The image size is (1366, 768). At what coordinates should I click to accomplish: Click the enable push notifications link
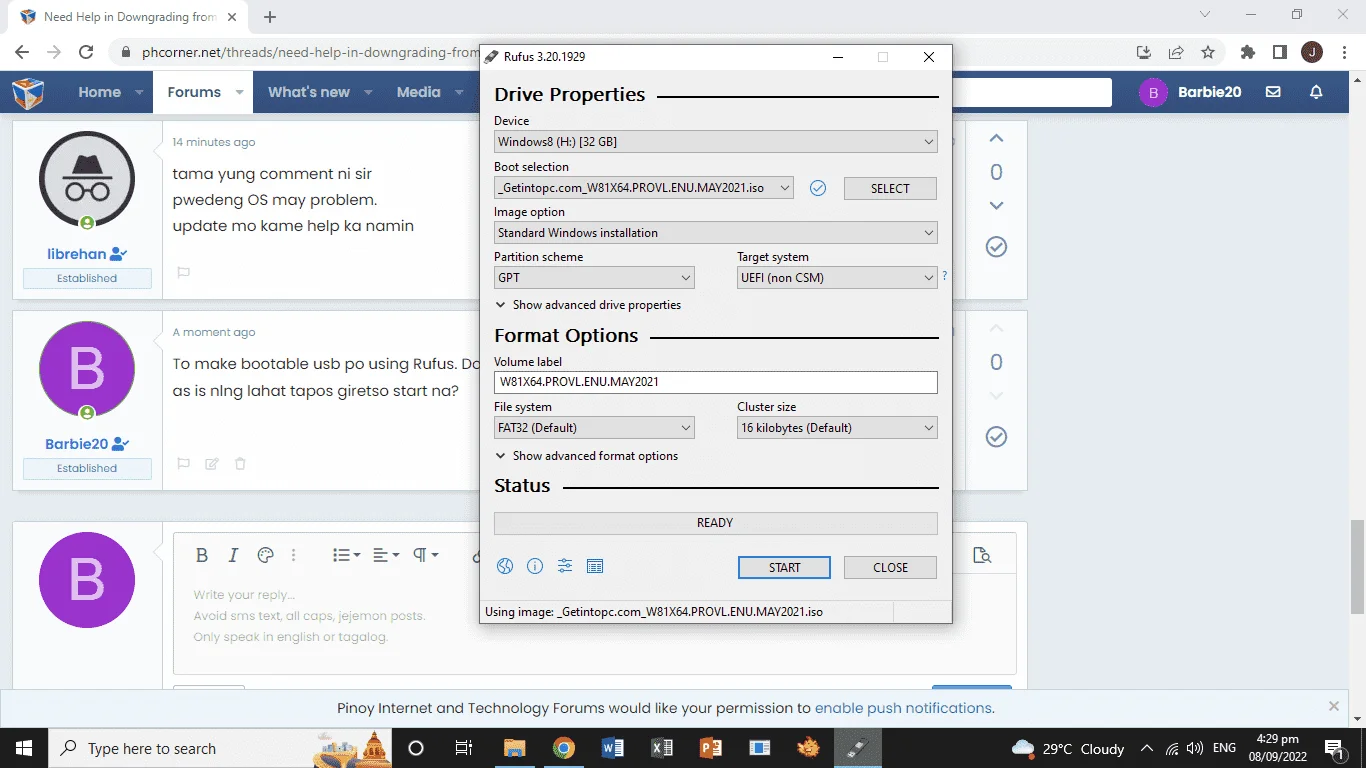pyautogui.click(x=903, y=708)
